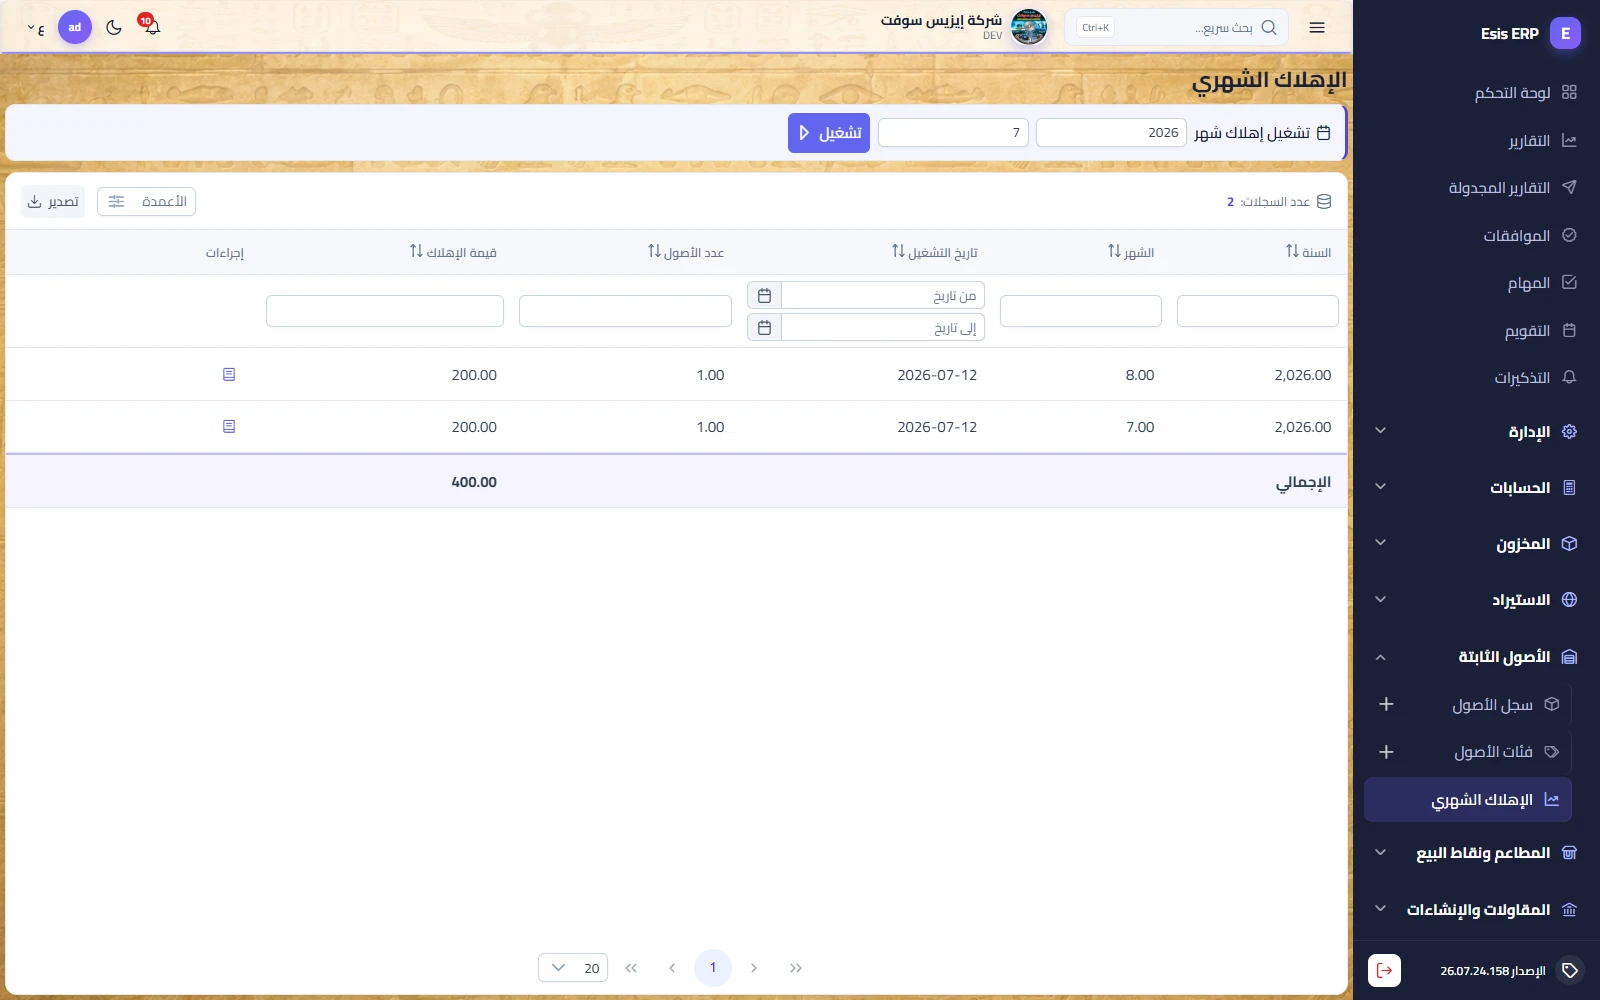Click single left arrow pagination button
This screenshot has height=1000, width=1600.
click(x=672, y=968)
